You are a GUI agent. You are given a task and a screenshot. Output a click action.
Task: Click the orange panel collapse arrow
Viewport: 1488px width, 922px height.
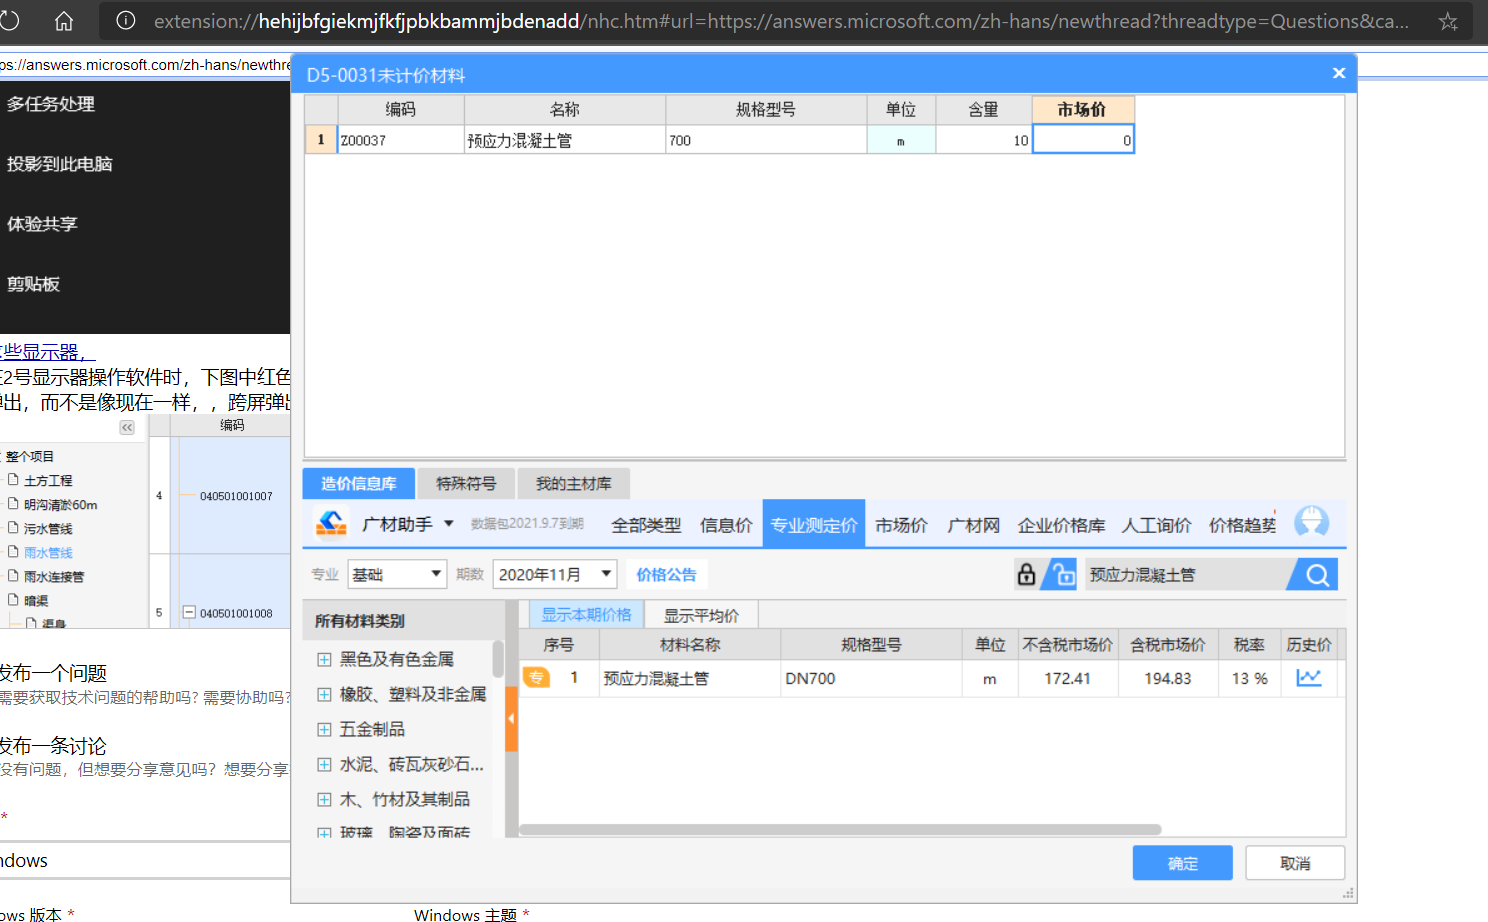(x=511, y=719)
